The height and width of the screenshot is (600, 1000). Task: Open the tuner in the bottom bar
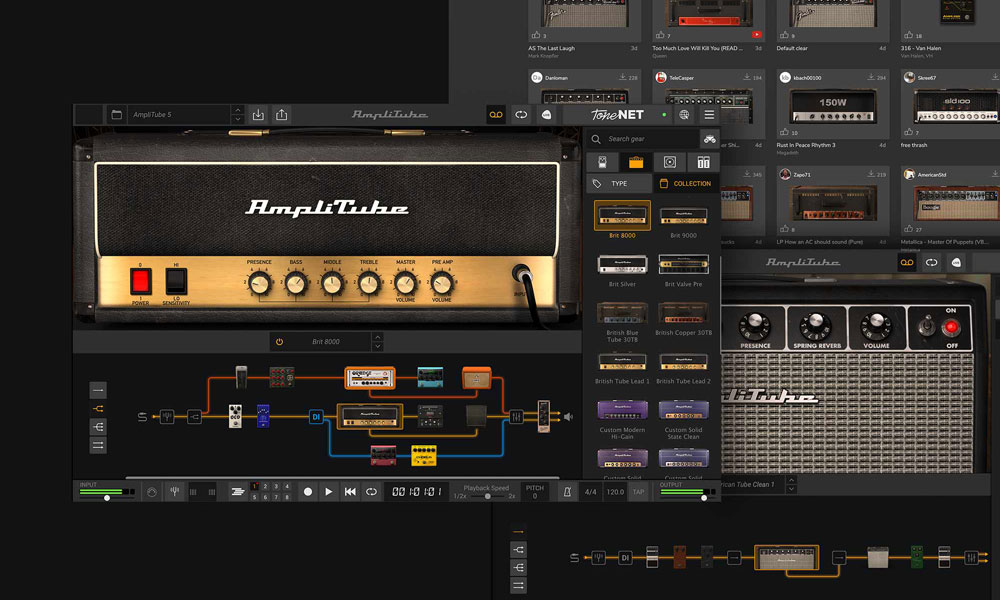[x=176, y=491]
